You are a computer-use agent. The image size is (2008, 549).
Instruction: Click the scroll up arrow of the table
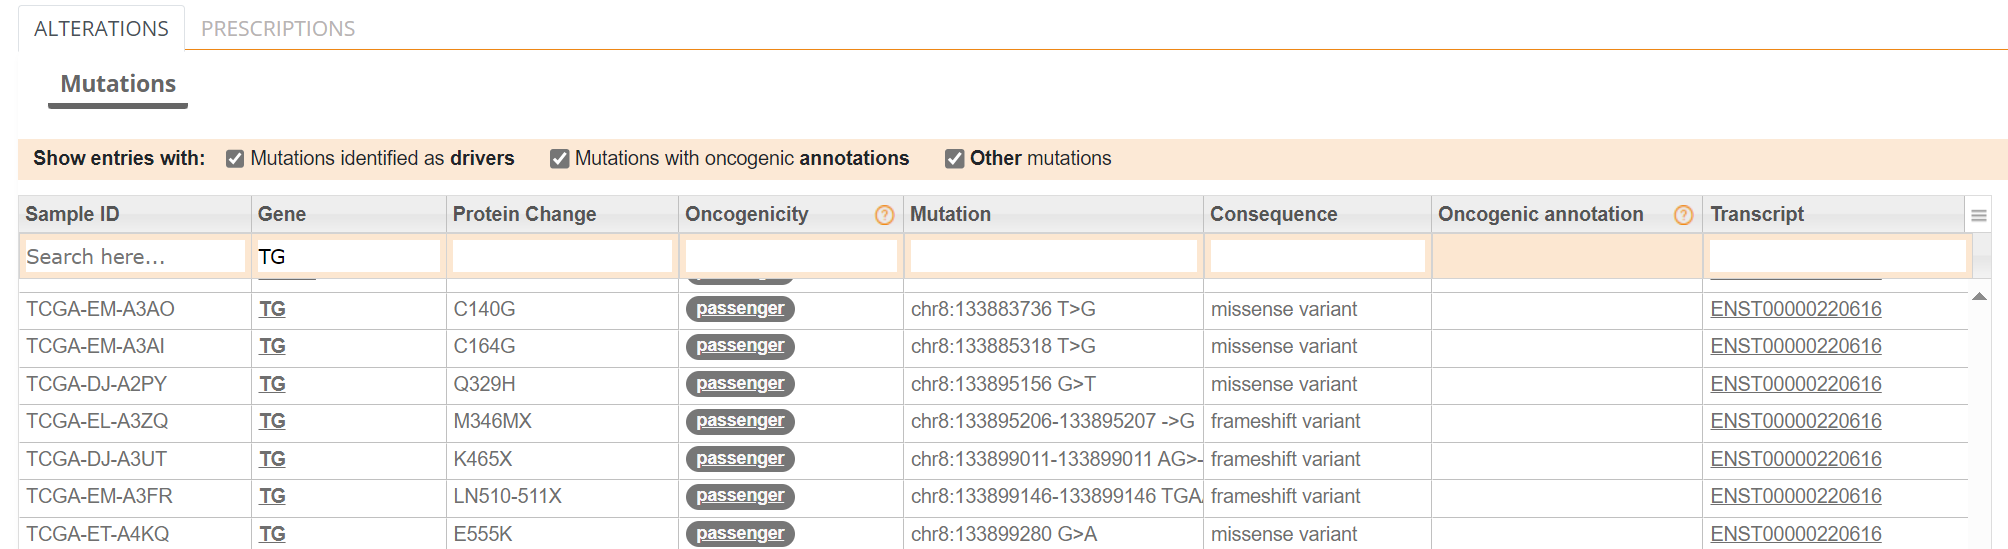tap(1979, 296)
